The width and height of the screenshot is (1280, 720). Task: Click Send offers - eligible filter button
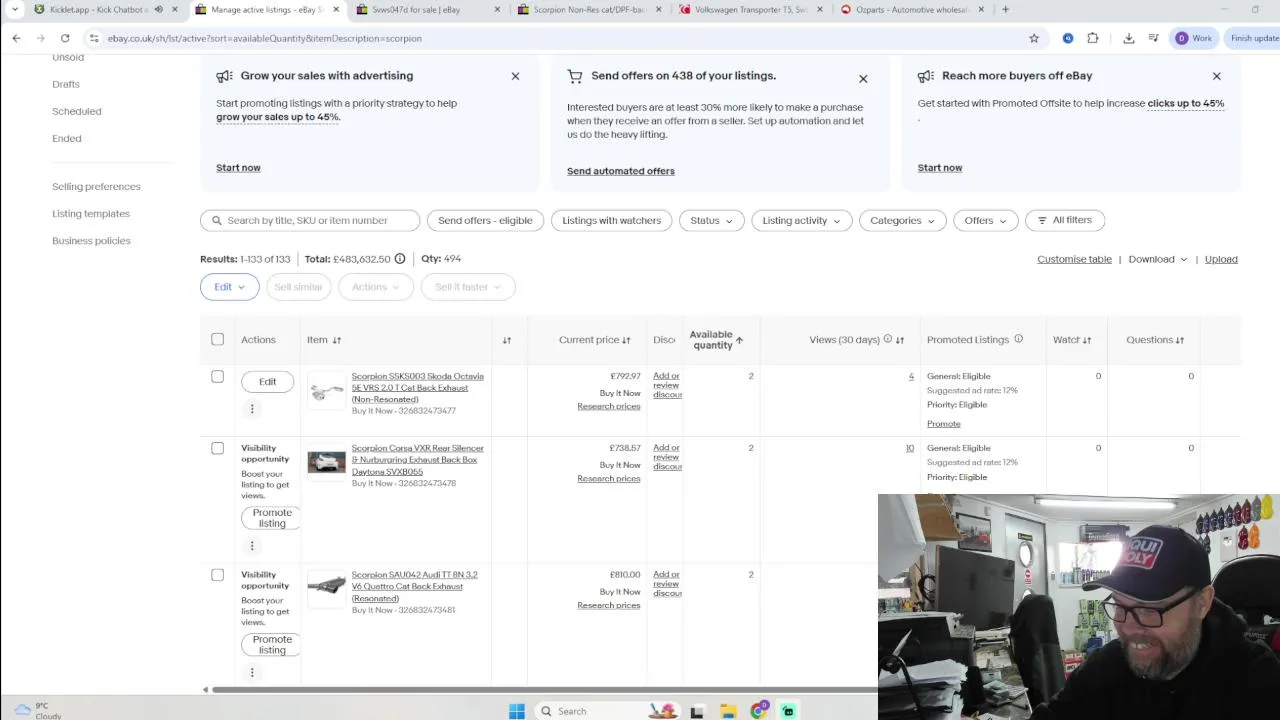485,220
